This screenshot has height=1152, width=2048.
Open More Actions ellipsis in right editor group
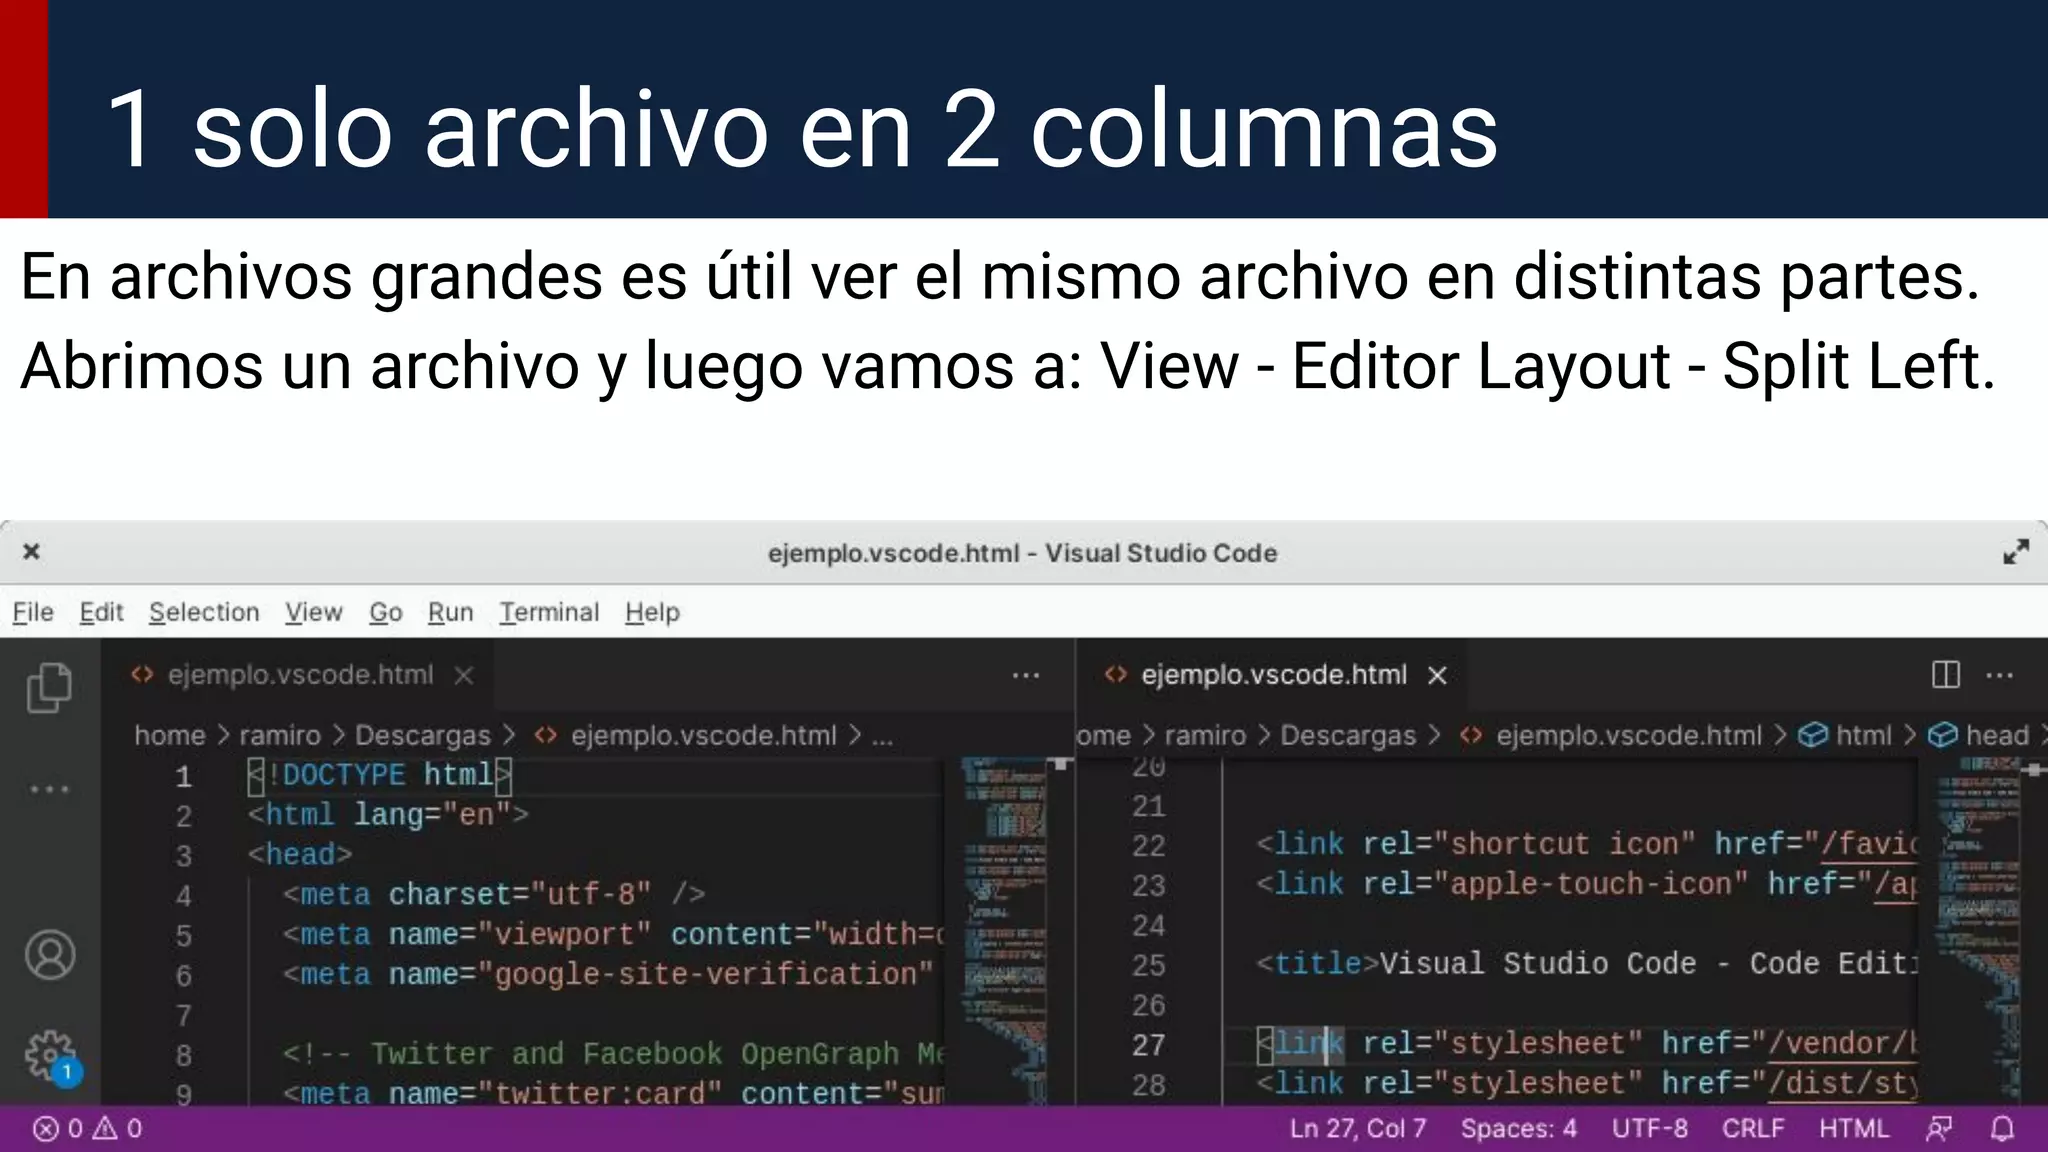tap(1999, 676)
